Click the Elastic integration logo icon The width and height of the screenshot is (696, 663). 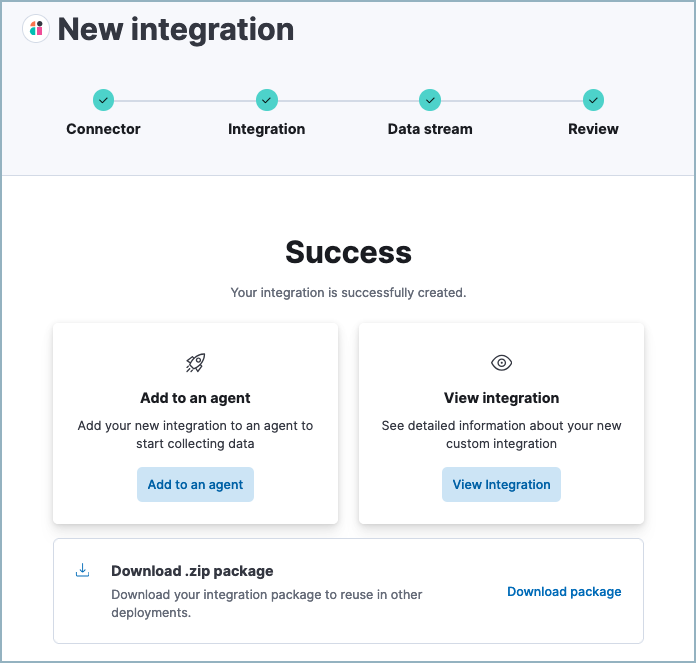tap(37, 30)
